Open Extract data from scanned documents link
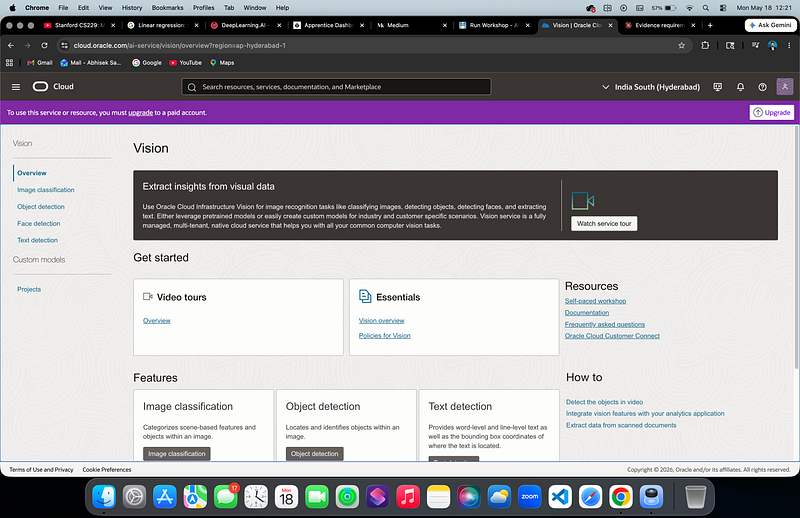Screen dimensions: 800x518 [x=621, y=425]
